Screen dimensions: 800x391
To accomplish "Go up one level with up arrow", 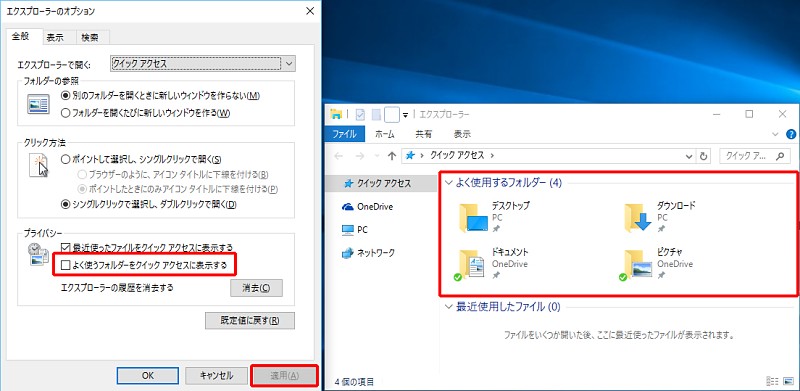I will tap(392, 156).
